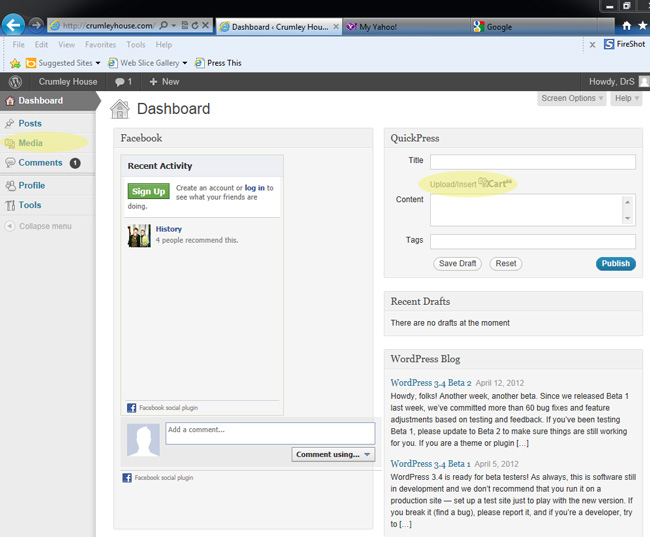Click the blue Publish button
This screenshot has height=537, width=650.
(616, 264)
